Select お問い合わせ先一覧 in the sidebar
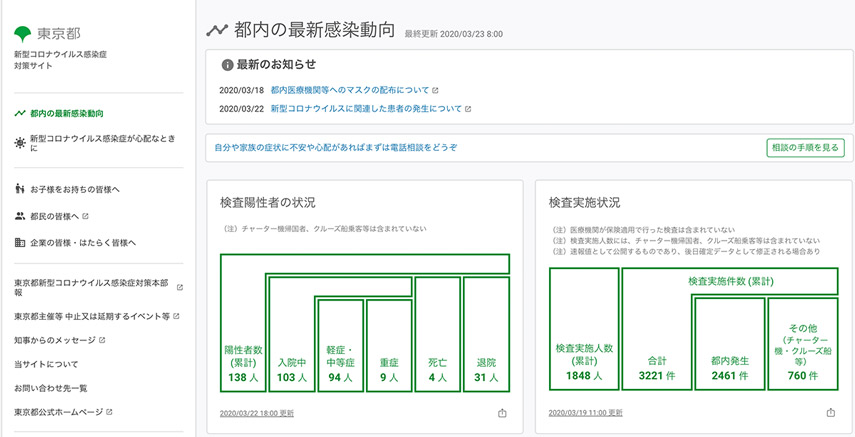This screenshot has height=437, width=855. [51, 388]
